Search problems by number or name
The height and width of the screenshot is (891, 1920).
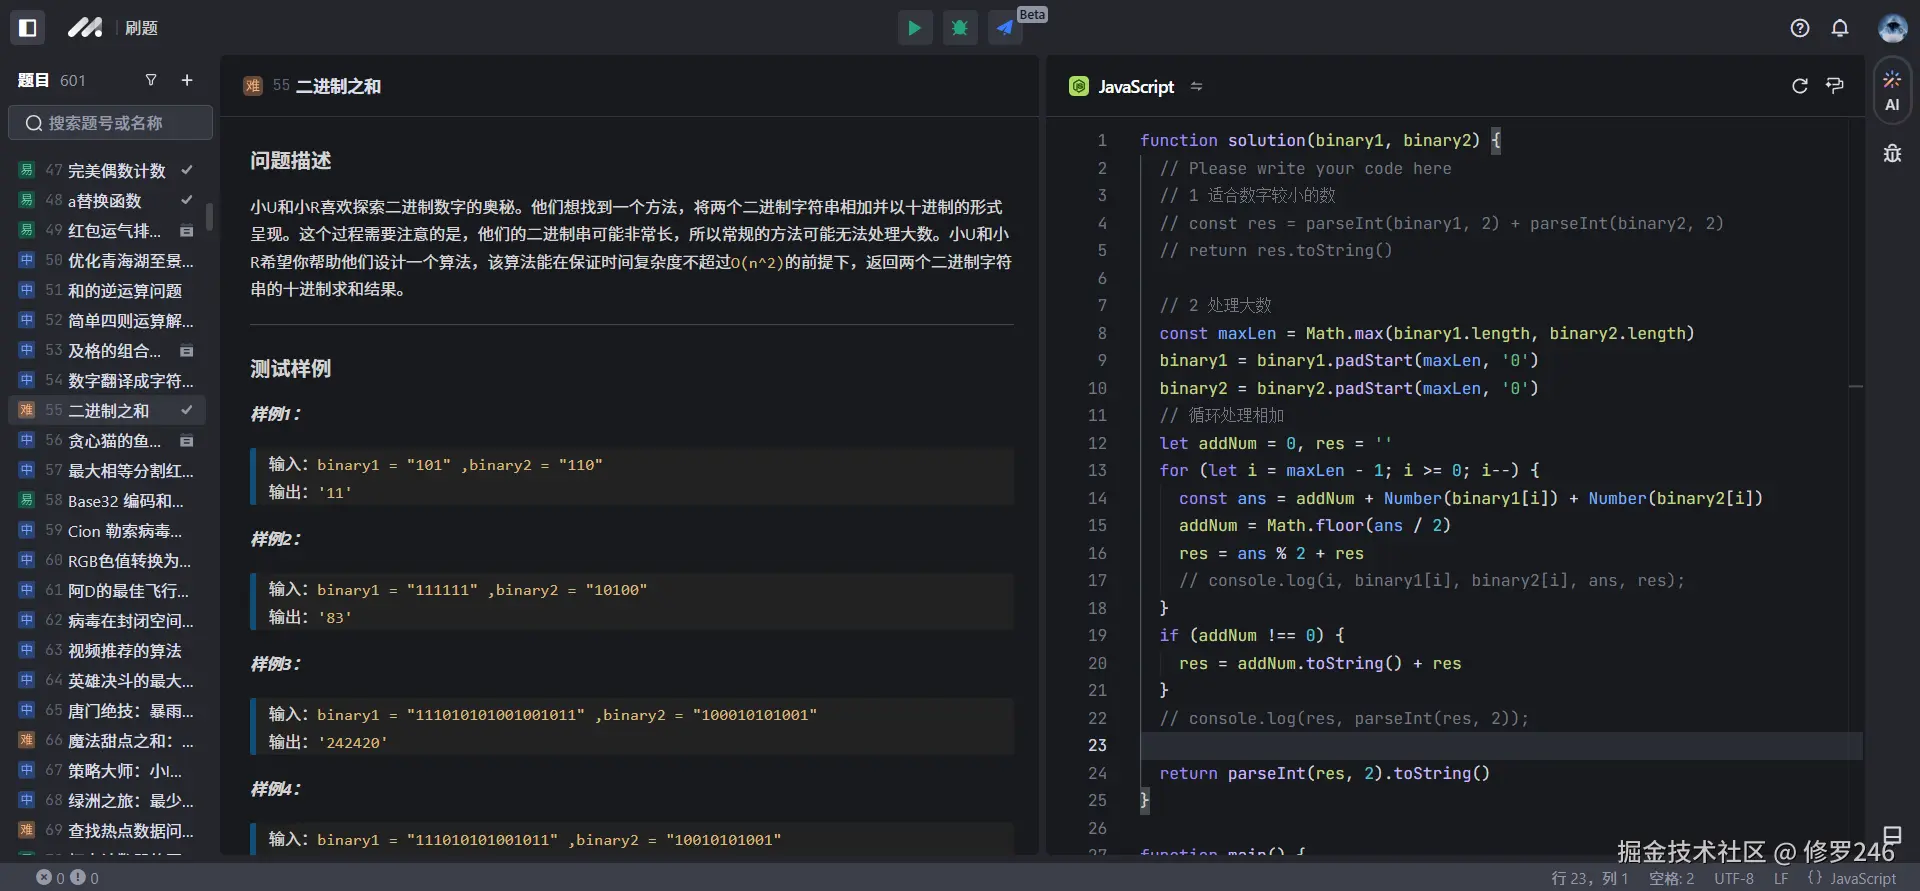click(x=110, y=123)
